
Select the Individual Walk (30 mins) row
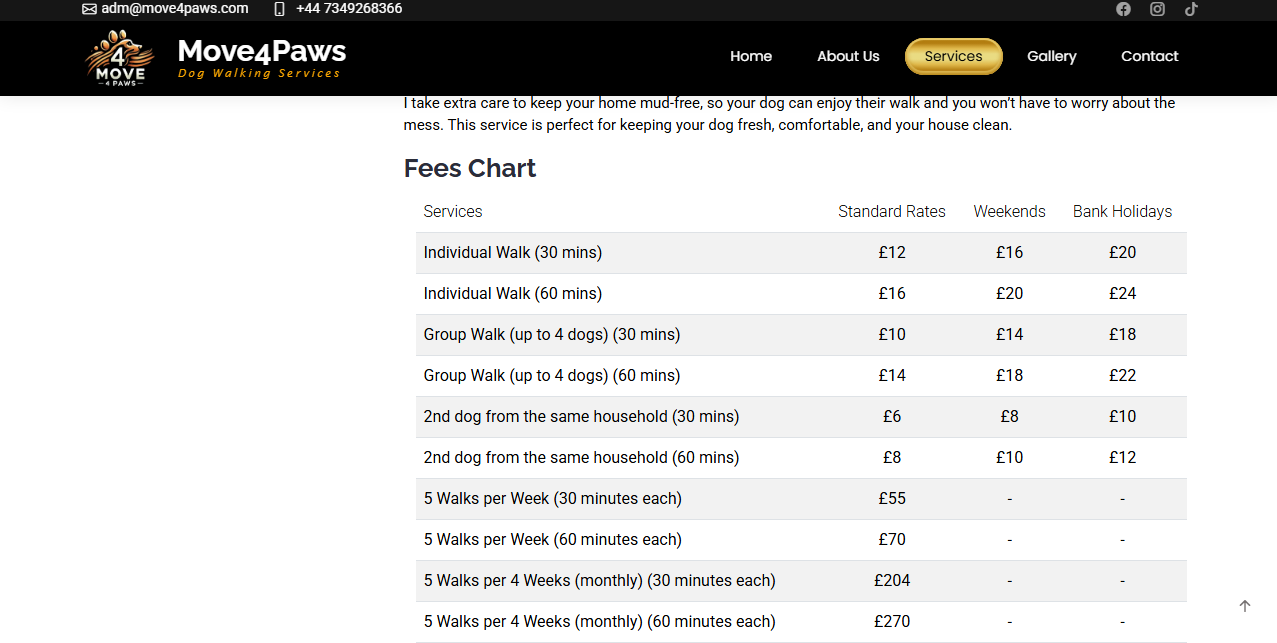click(x=512, y=253)
